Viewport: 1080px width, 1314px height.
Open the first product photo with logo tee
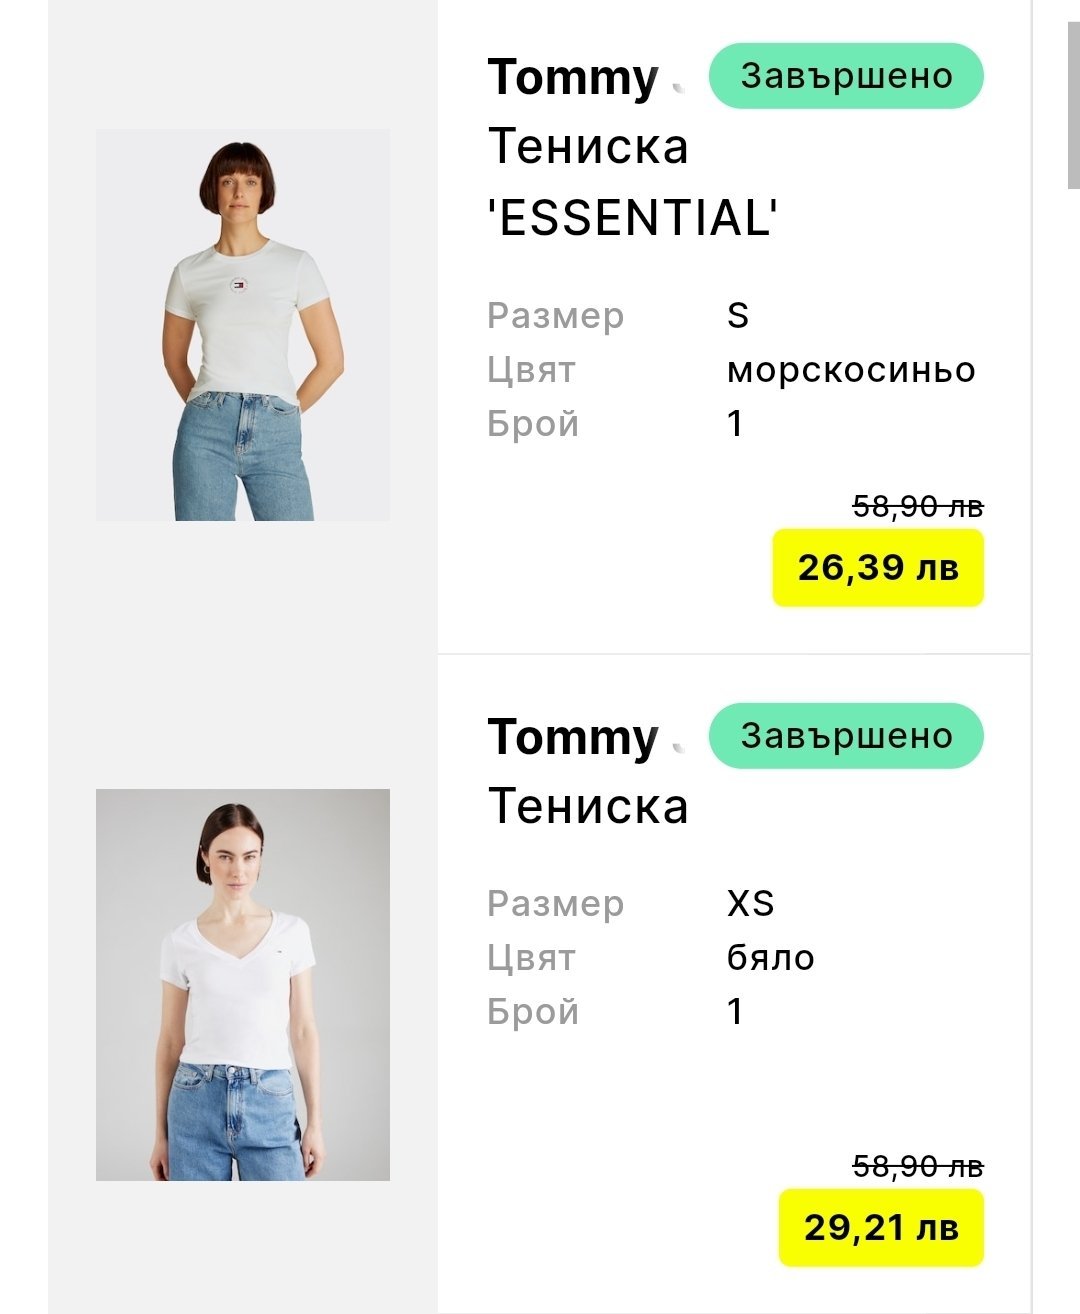point(243,325)
